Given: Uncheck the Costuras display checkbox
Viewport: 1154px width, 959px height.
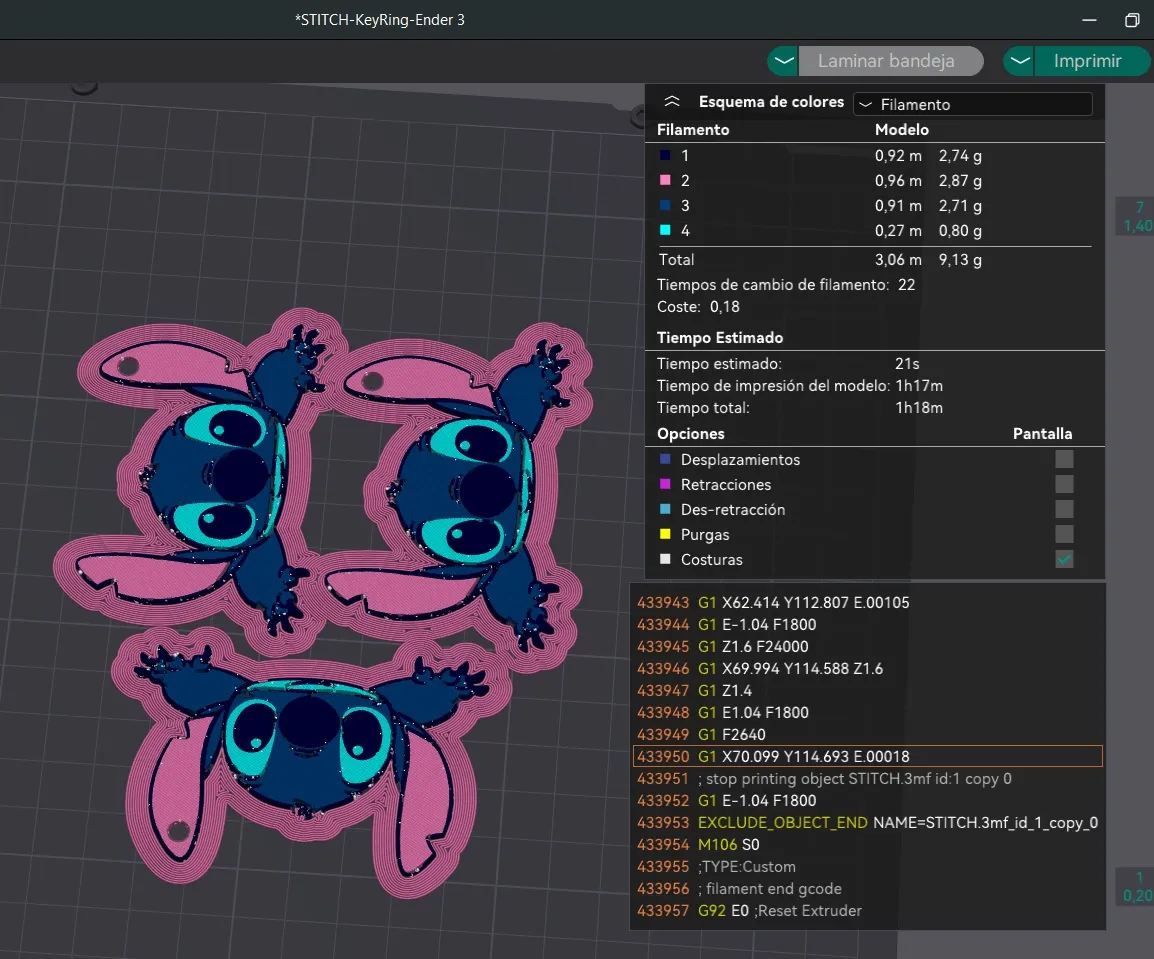Looking at the screenshot, I should click(x=1064, y=559).
